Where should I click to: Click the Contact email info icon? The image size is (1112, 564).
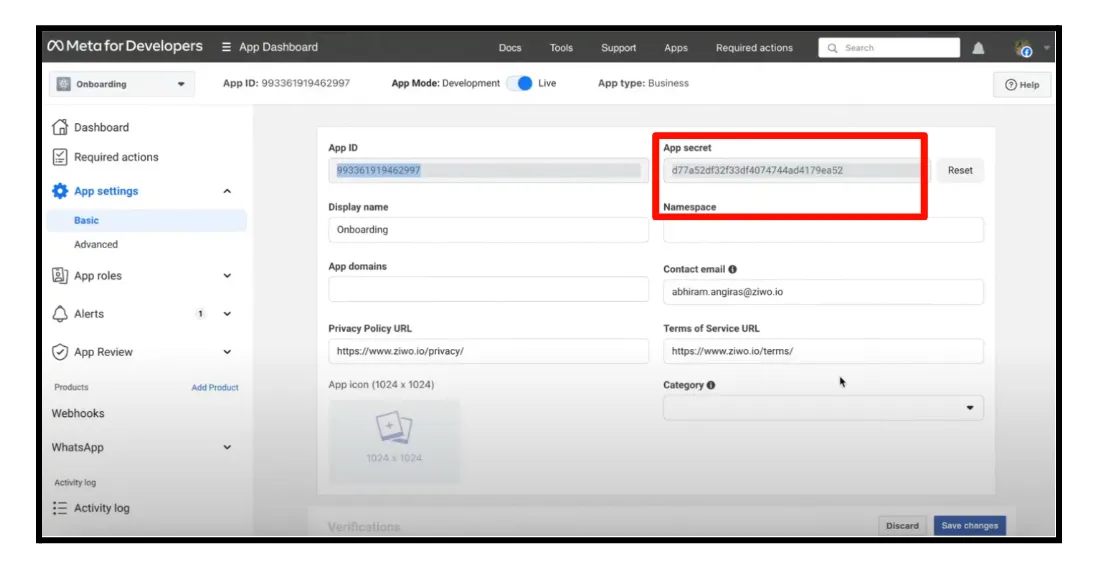point(733,270)
